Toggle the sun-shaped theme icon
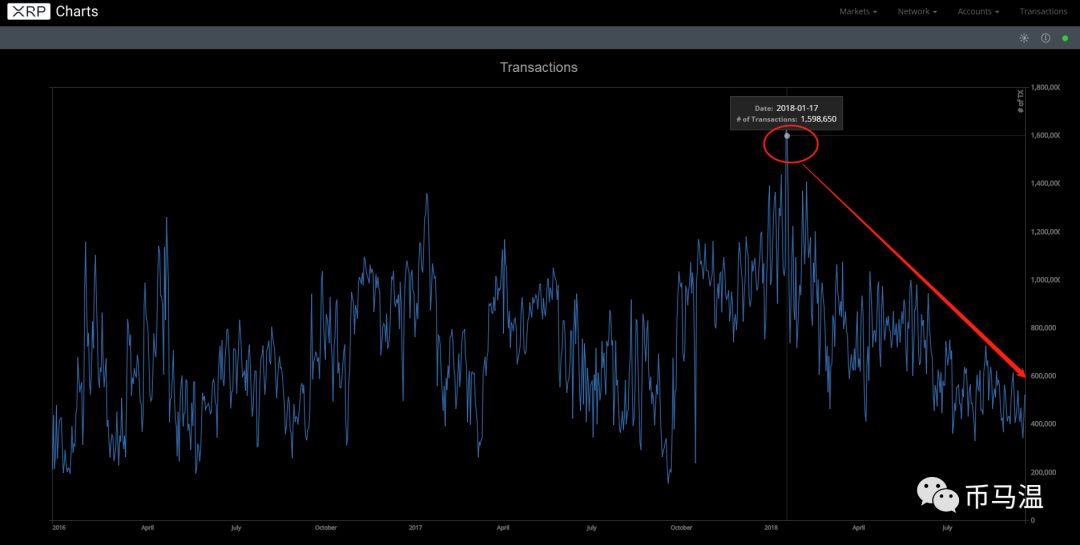This screenshot has height=545, width=1080. pos(1024,38)
